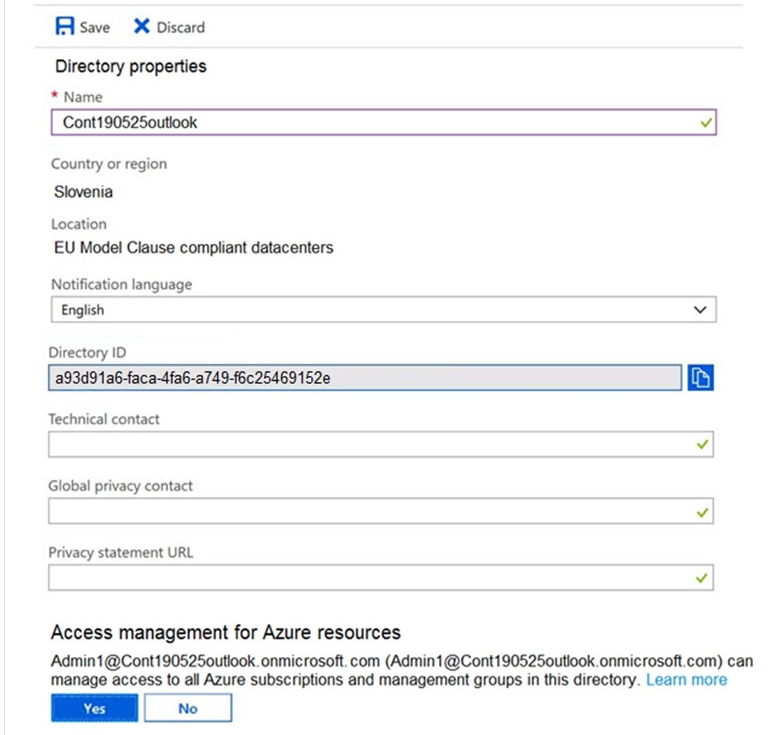Click the Privacy statement URL label
Viewport: 783px width, 735px height.
121,553
